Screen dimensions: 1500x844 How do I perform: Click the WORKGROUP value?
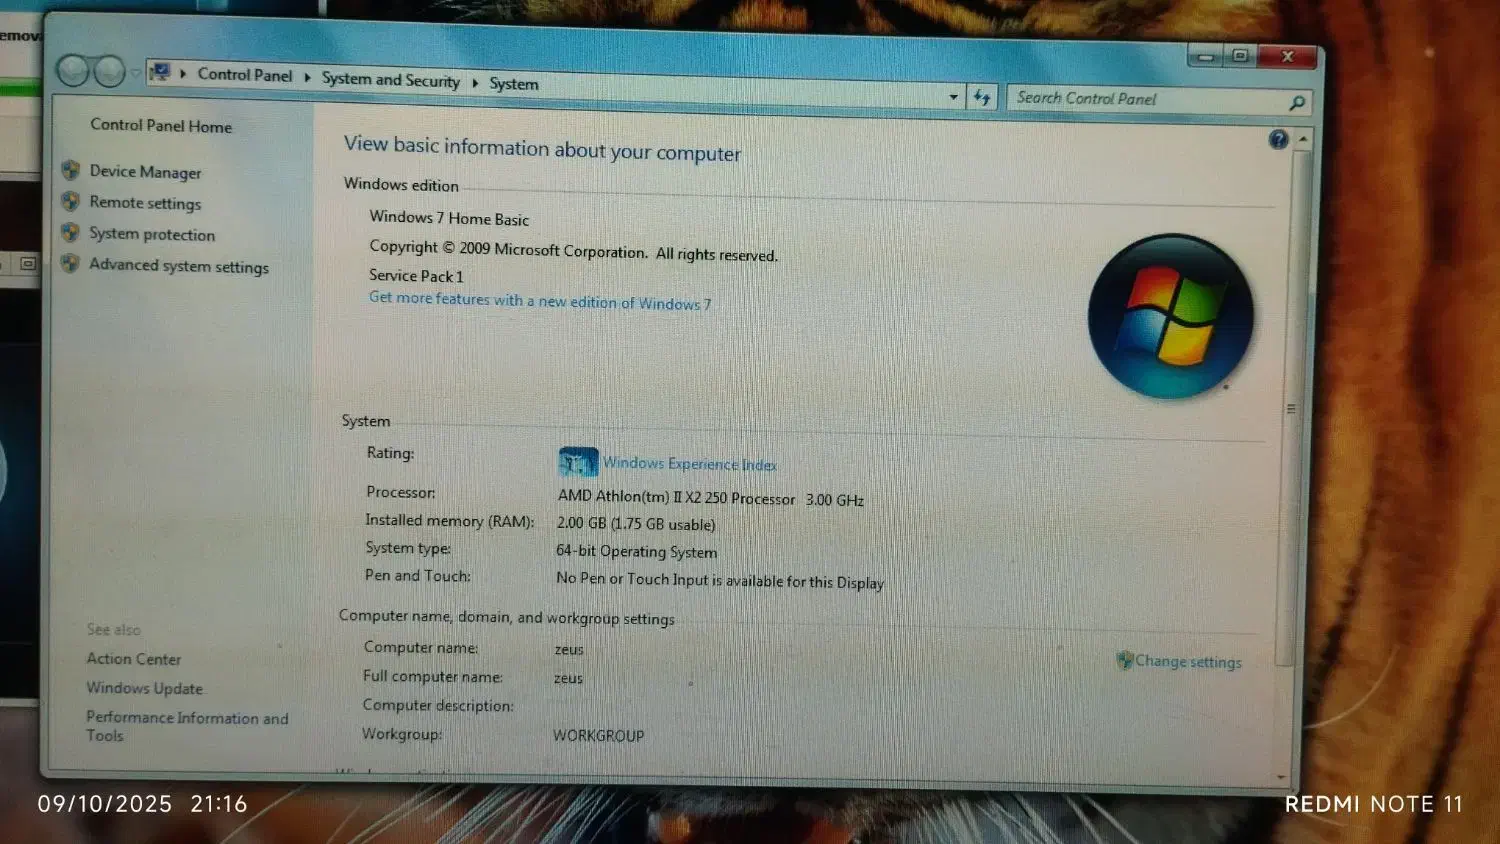[599, 736]
